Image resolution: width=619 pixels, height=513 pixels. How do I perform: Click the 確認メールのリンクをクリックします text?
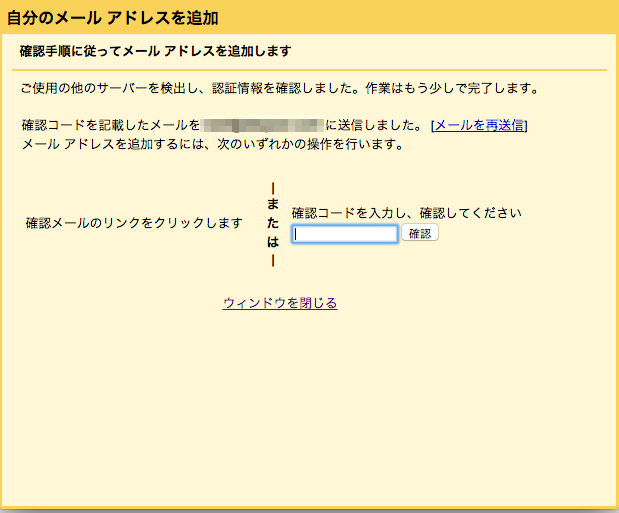pyautogui.click(x=134, y=223)
